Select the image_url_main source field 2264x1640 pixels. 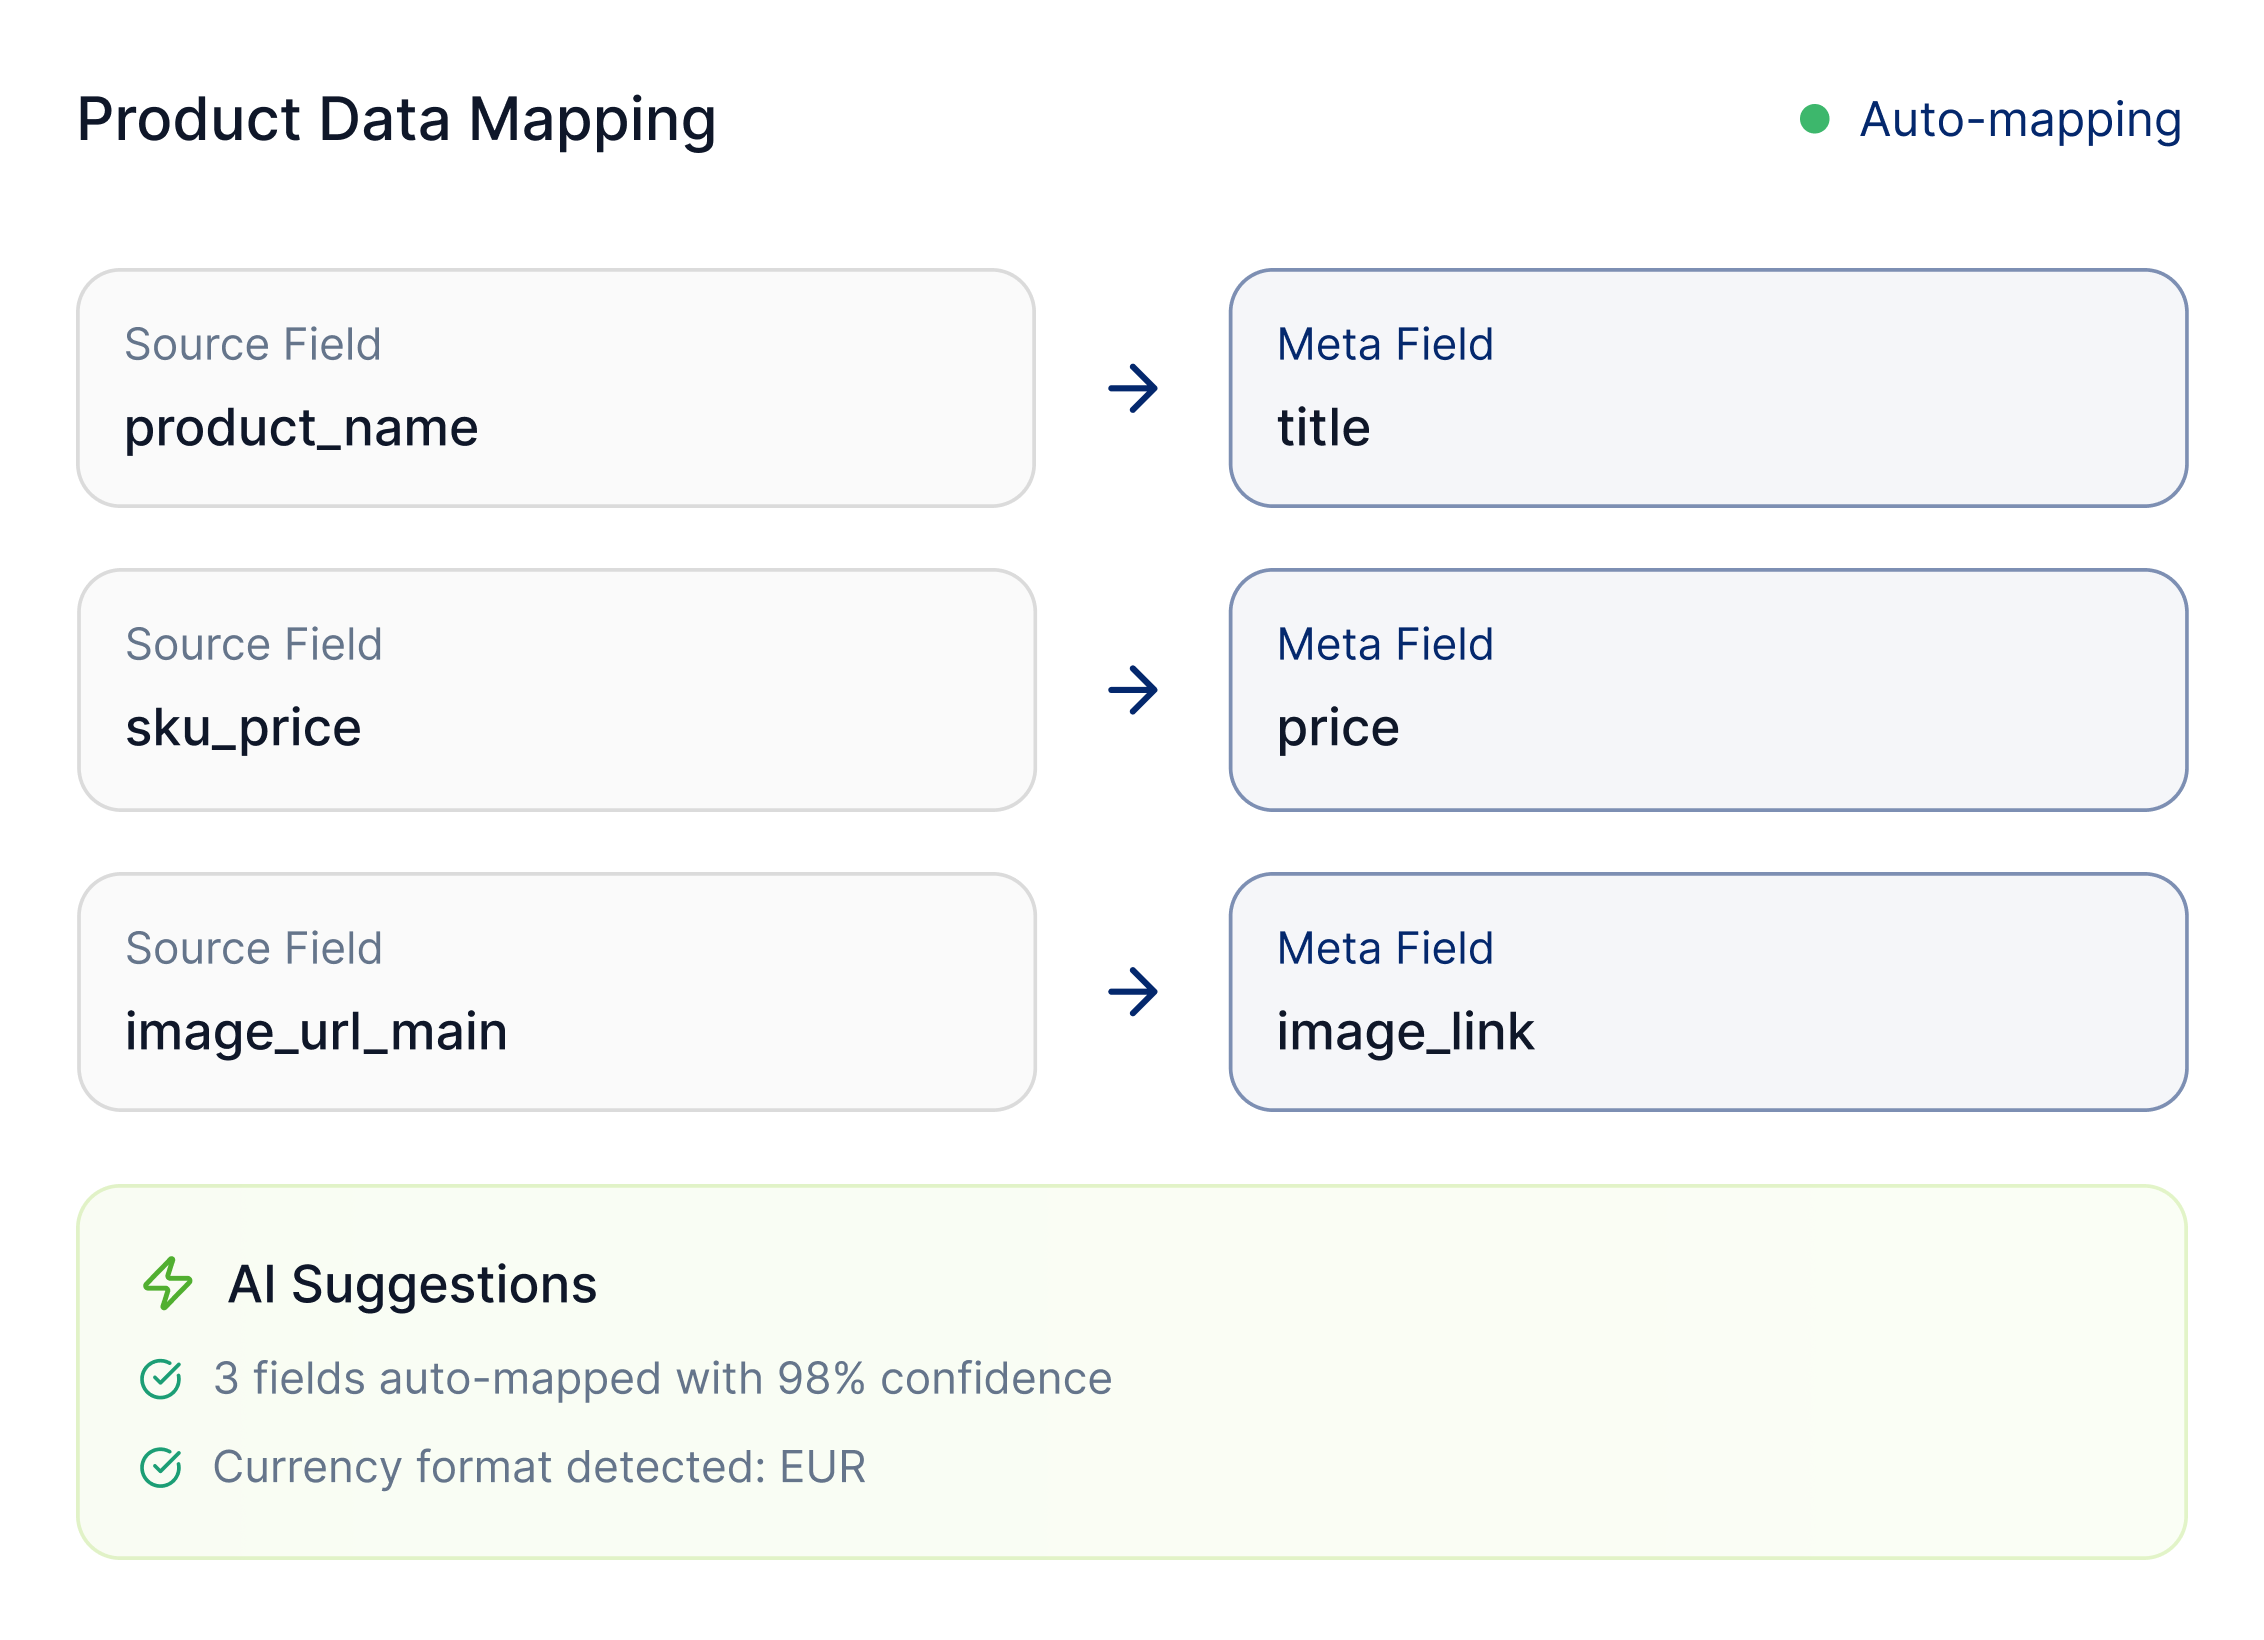click(x=556, y=992)
